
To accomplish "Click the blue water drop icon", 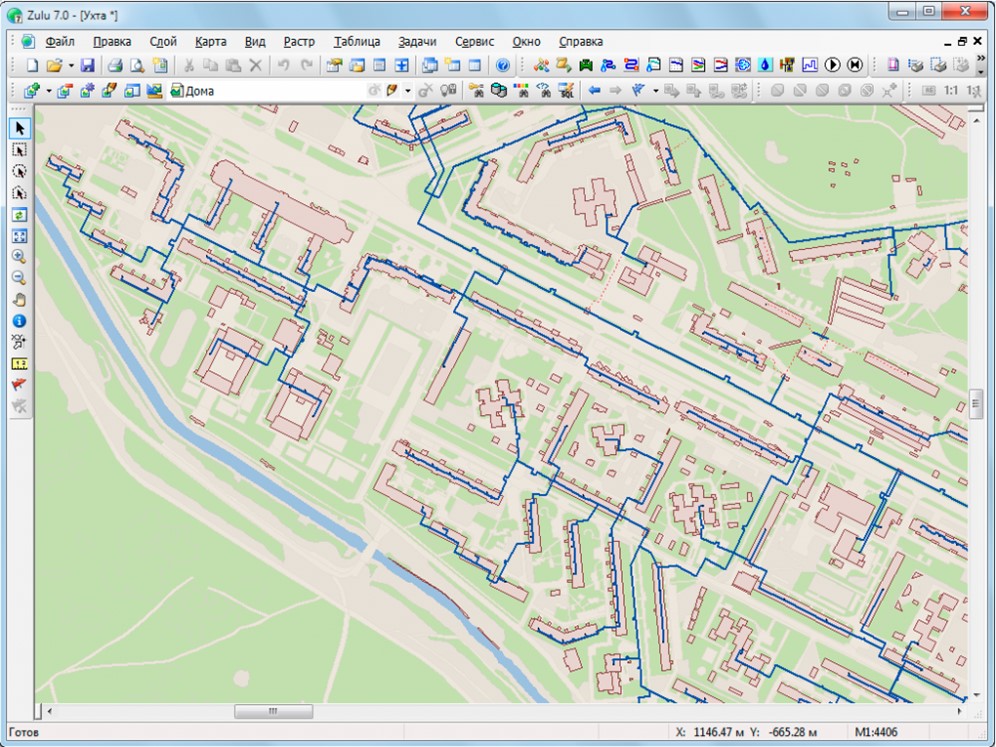I will pyautogui.click(x=765, y=66).
